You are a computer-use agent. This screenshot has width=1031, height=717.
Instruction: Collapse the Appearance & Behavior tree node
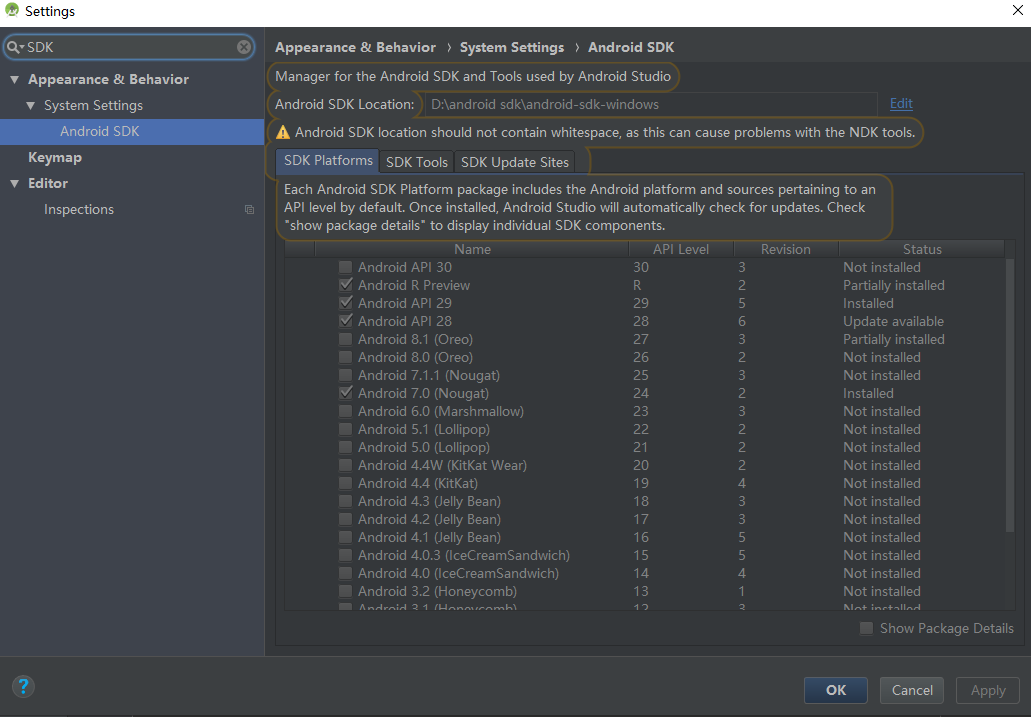pyautogui.click(x=14, y=80)
